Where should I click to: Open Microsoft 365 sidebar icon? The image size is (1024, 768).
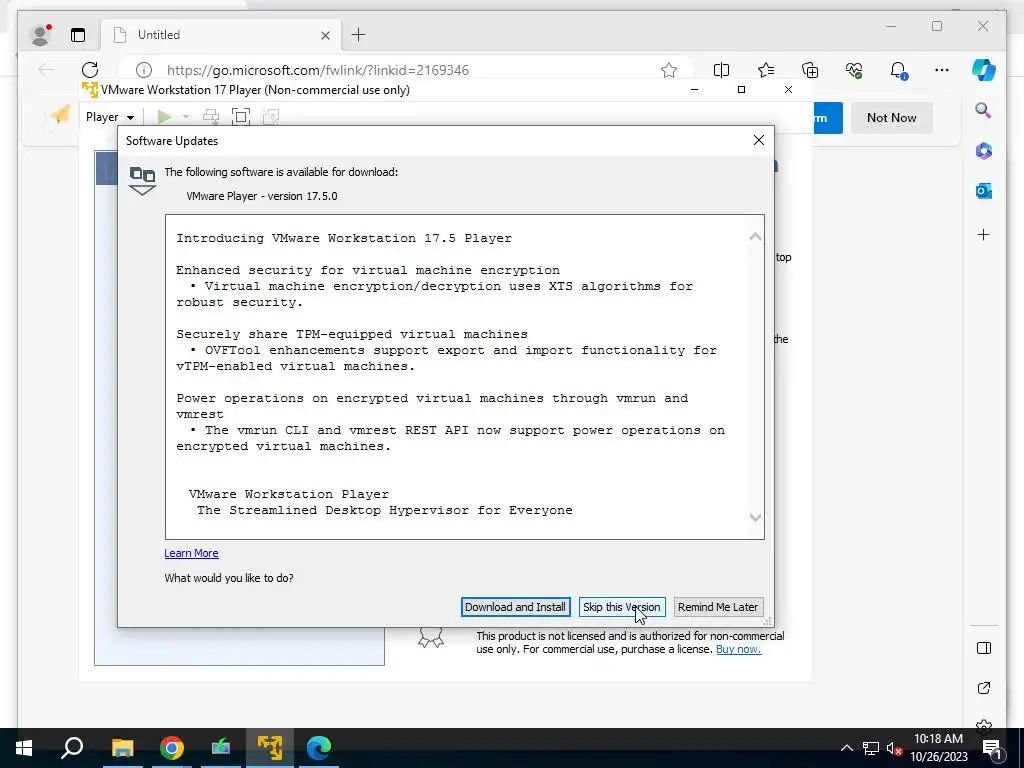point(984,151)
